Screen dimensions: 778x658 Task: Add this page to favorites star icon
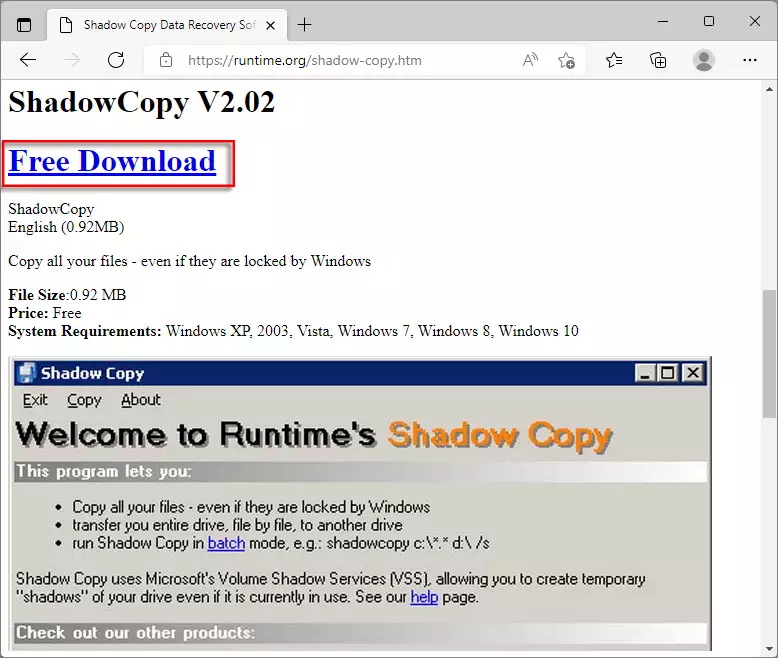pos(566,60)
